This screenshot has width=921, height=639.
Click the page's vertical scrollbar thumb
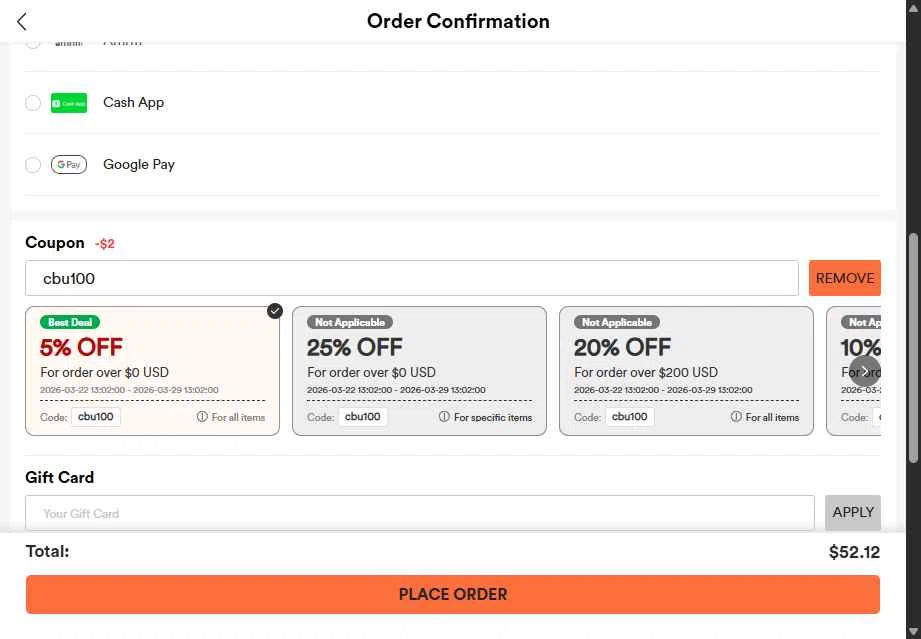[912, 346]
